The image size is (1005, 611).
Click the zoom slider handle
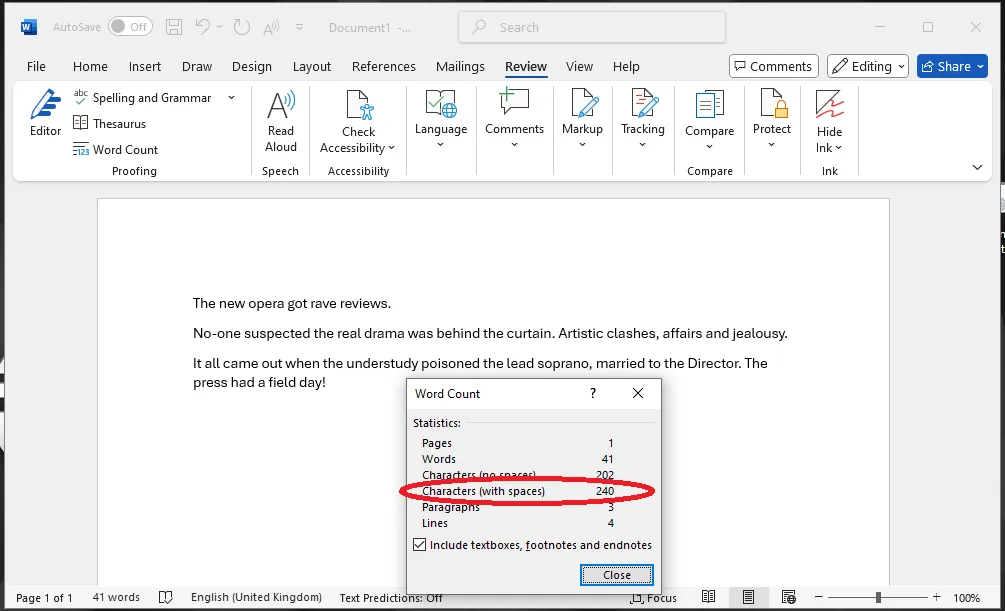878,597
